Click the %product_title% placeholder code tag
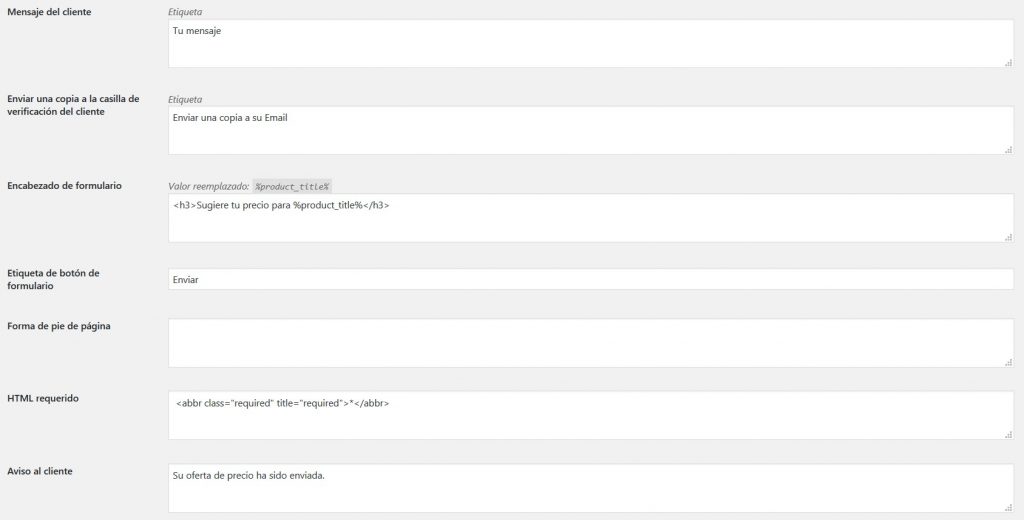 [x=292, y=186]
